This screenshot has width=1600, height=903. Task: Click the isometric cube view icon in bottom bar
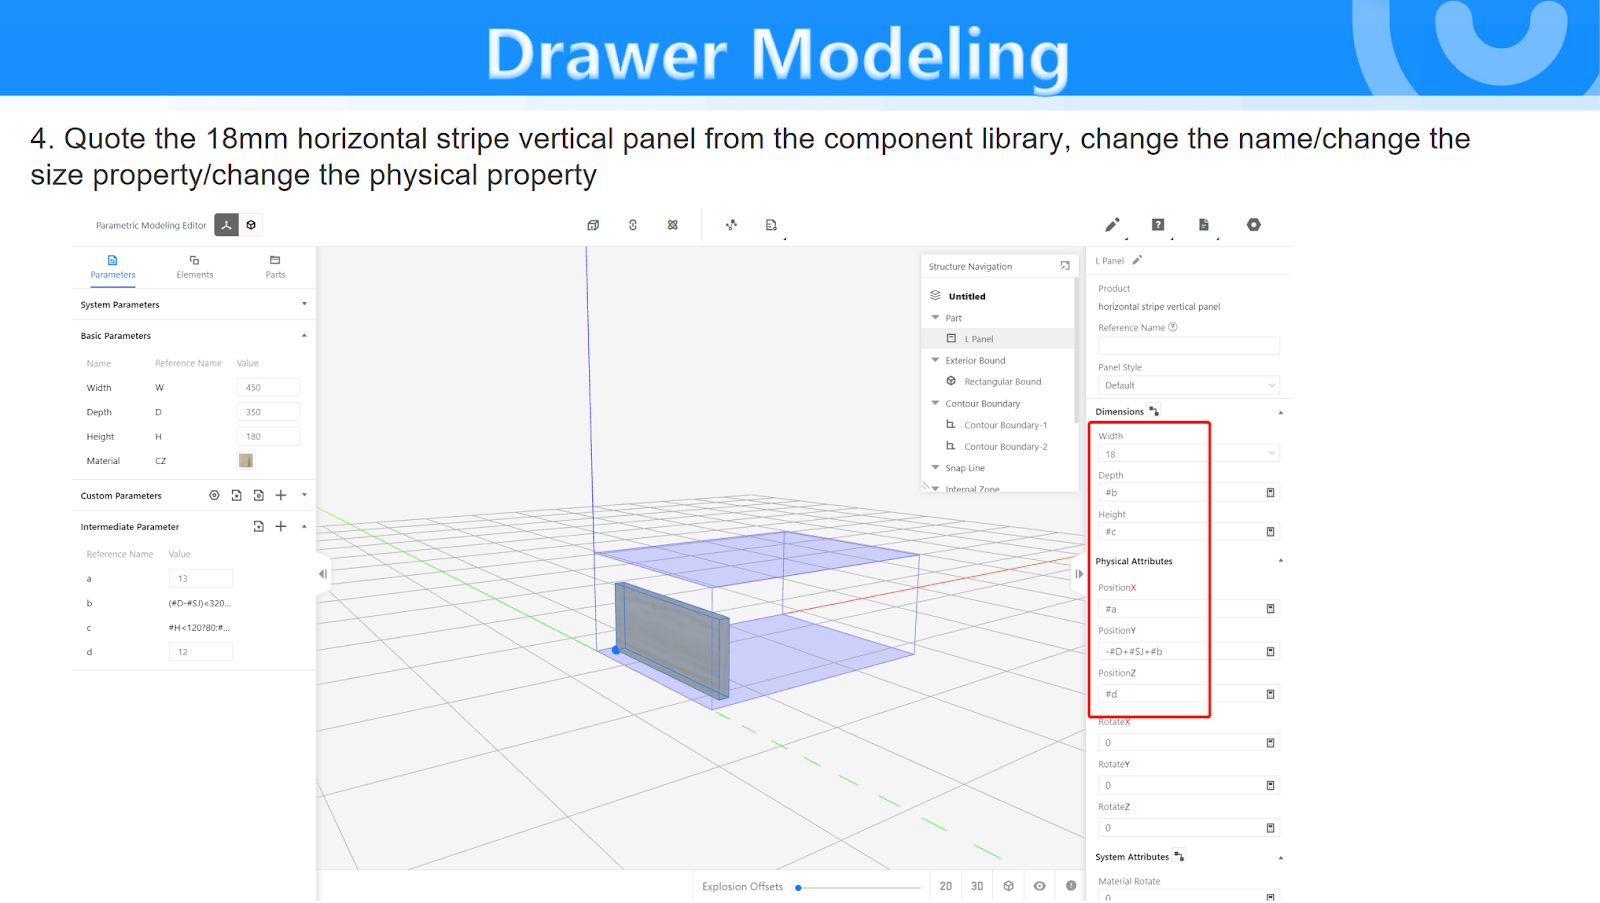coord(1009,886)
